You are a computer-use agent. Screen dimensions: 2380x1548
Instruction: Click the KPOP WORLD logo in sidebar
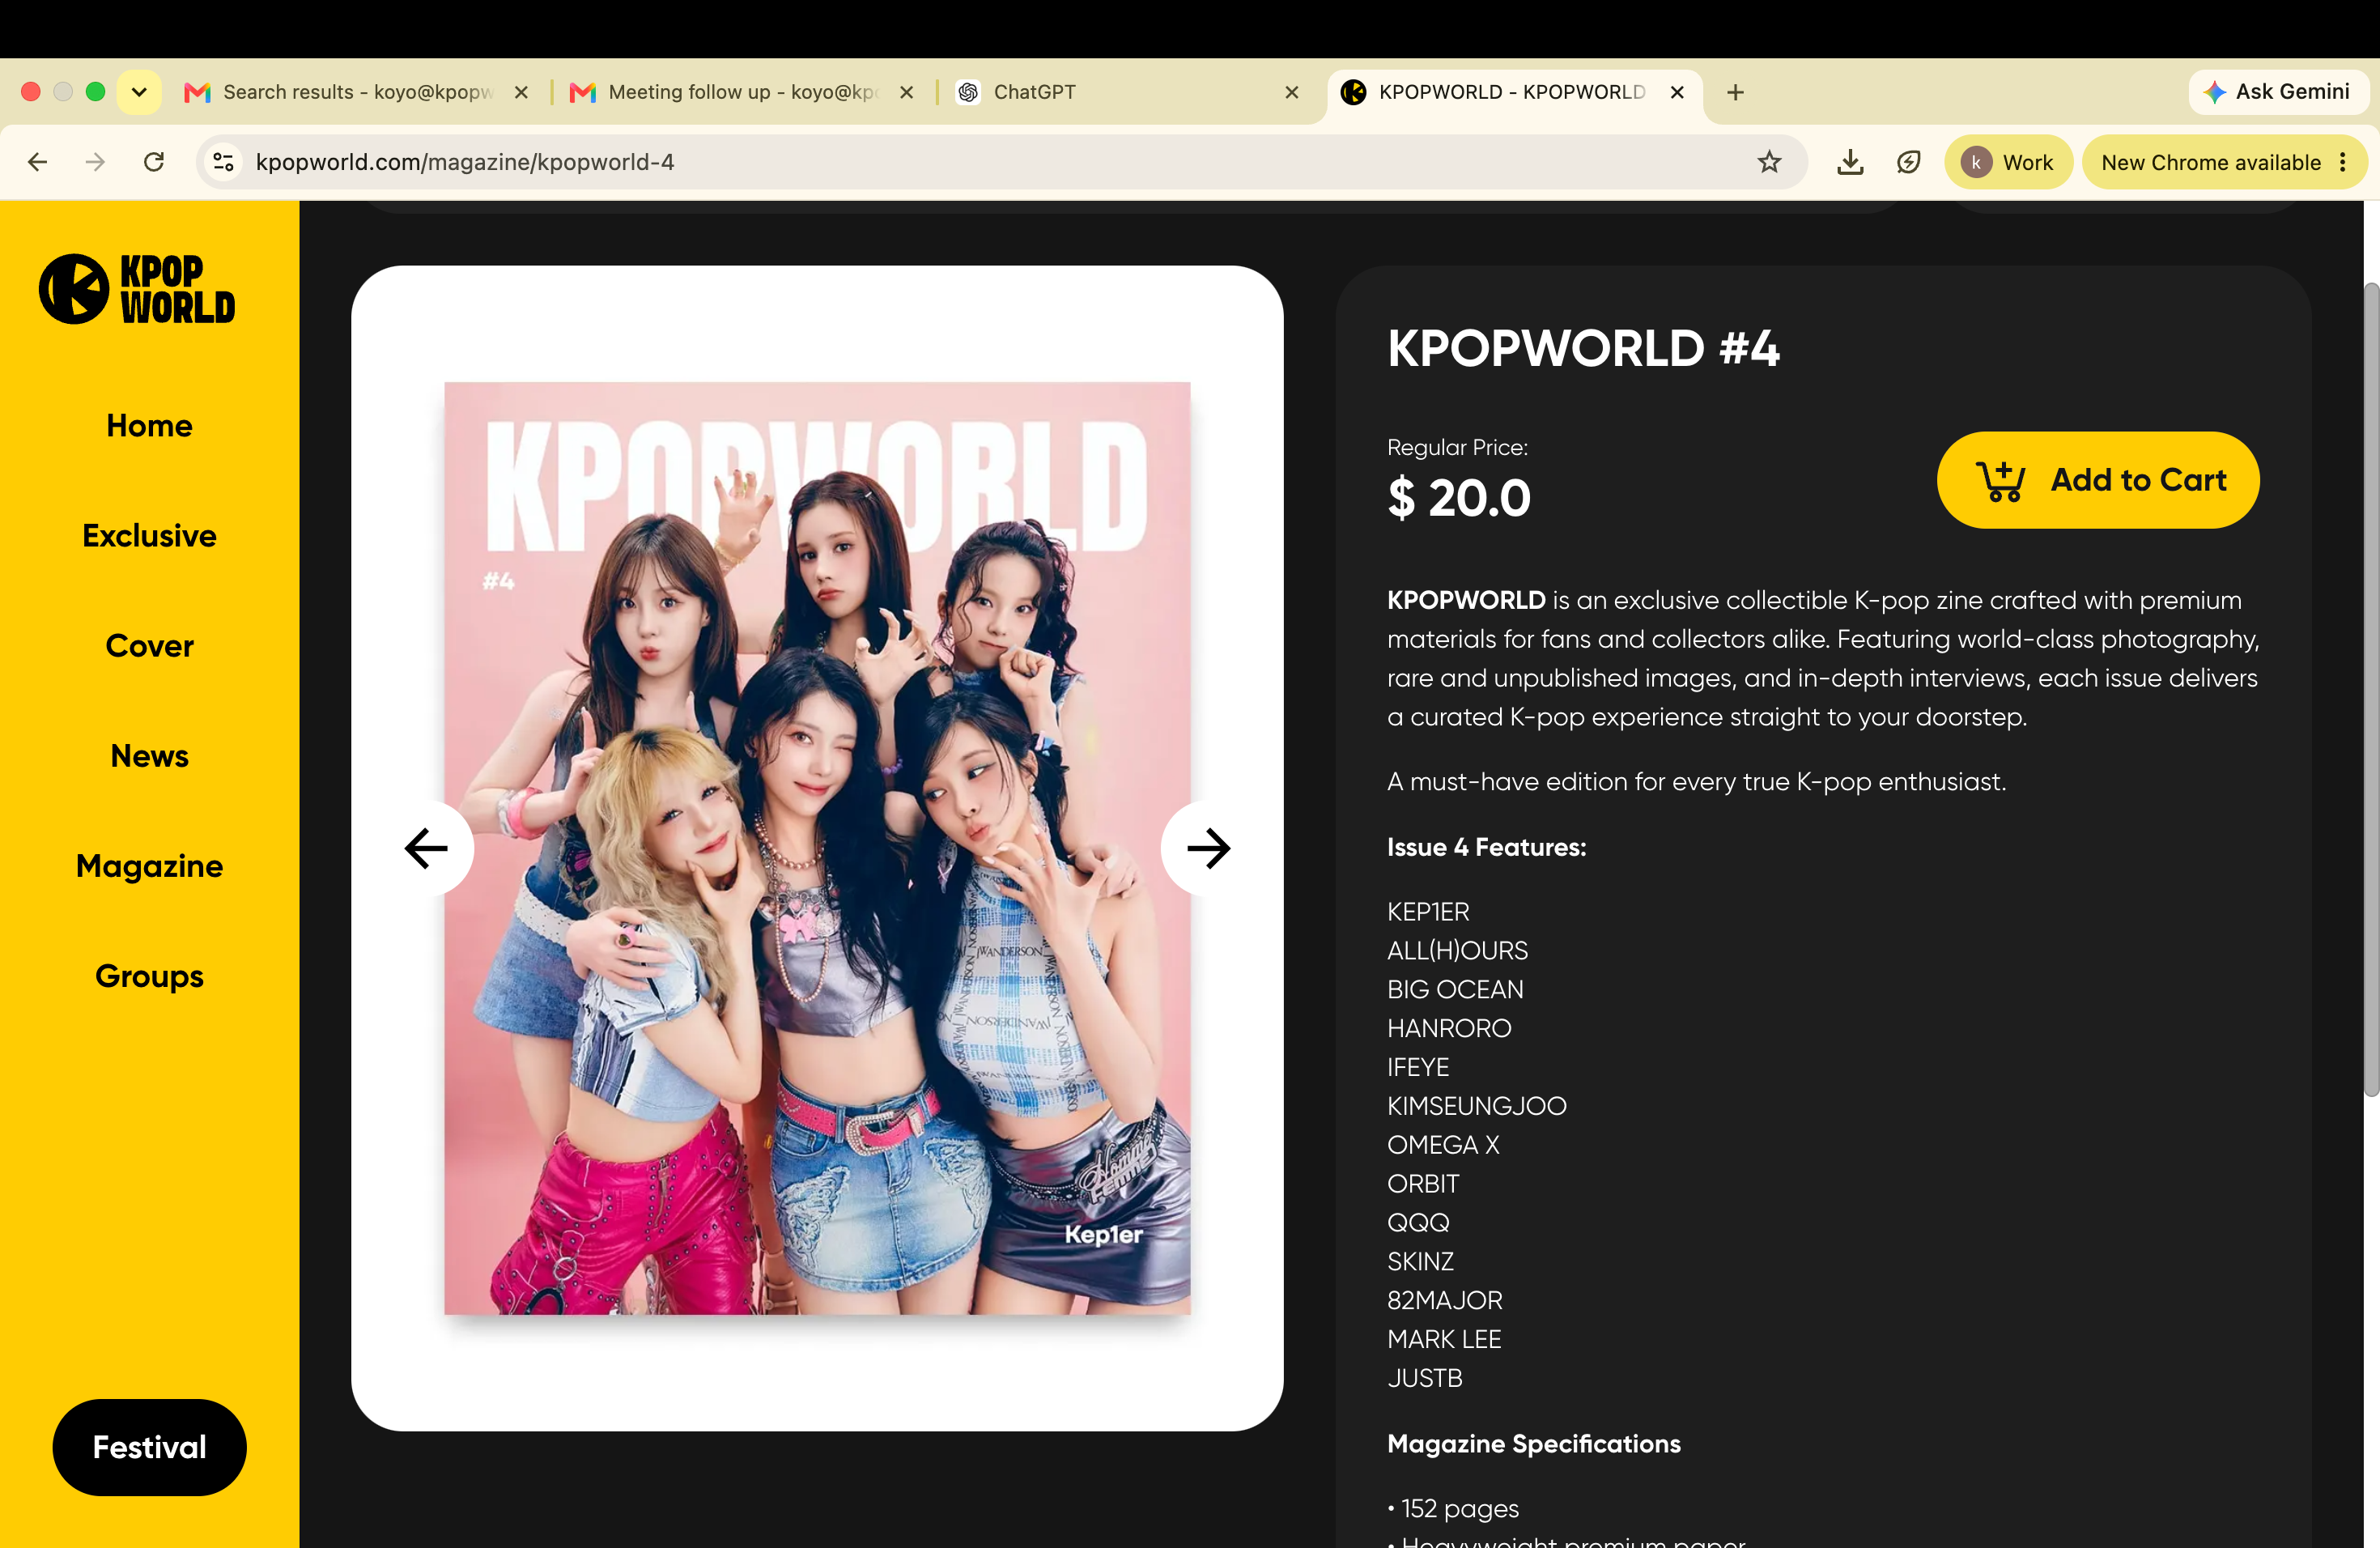[x=137, y=289]
